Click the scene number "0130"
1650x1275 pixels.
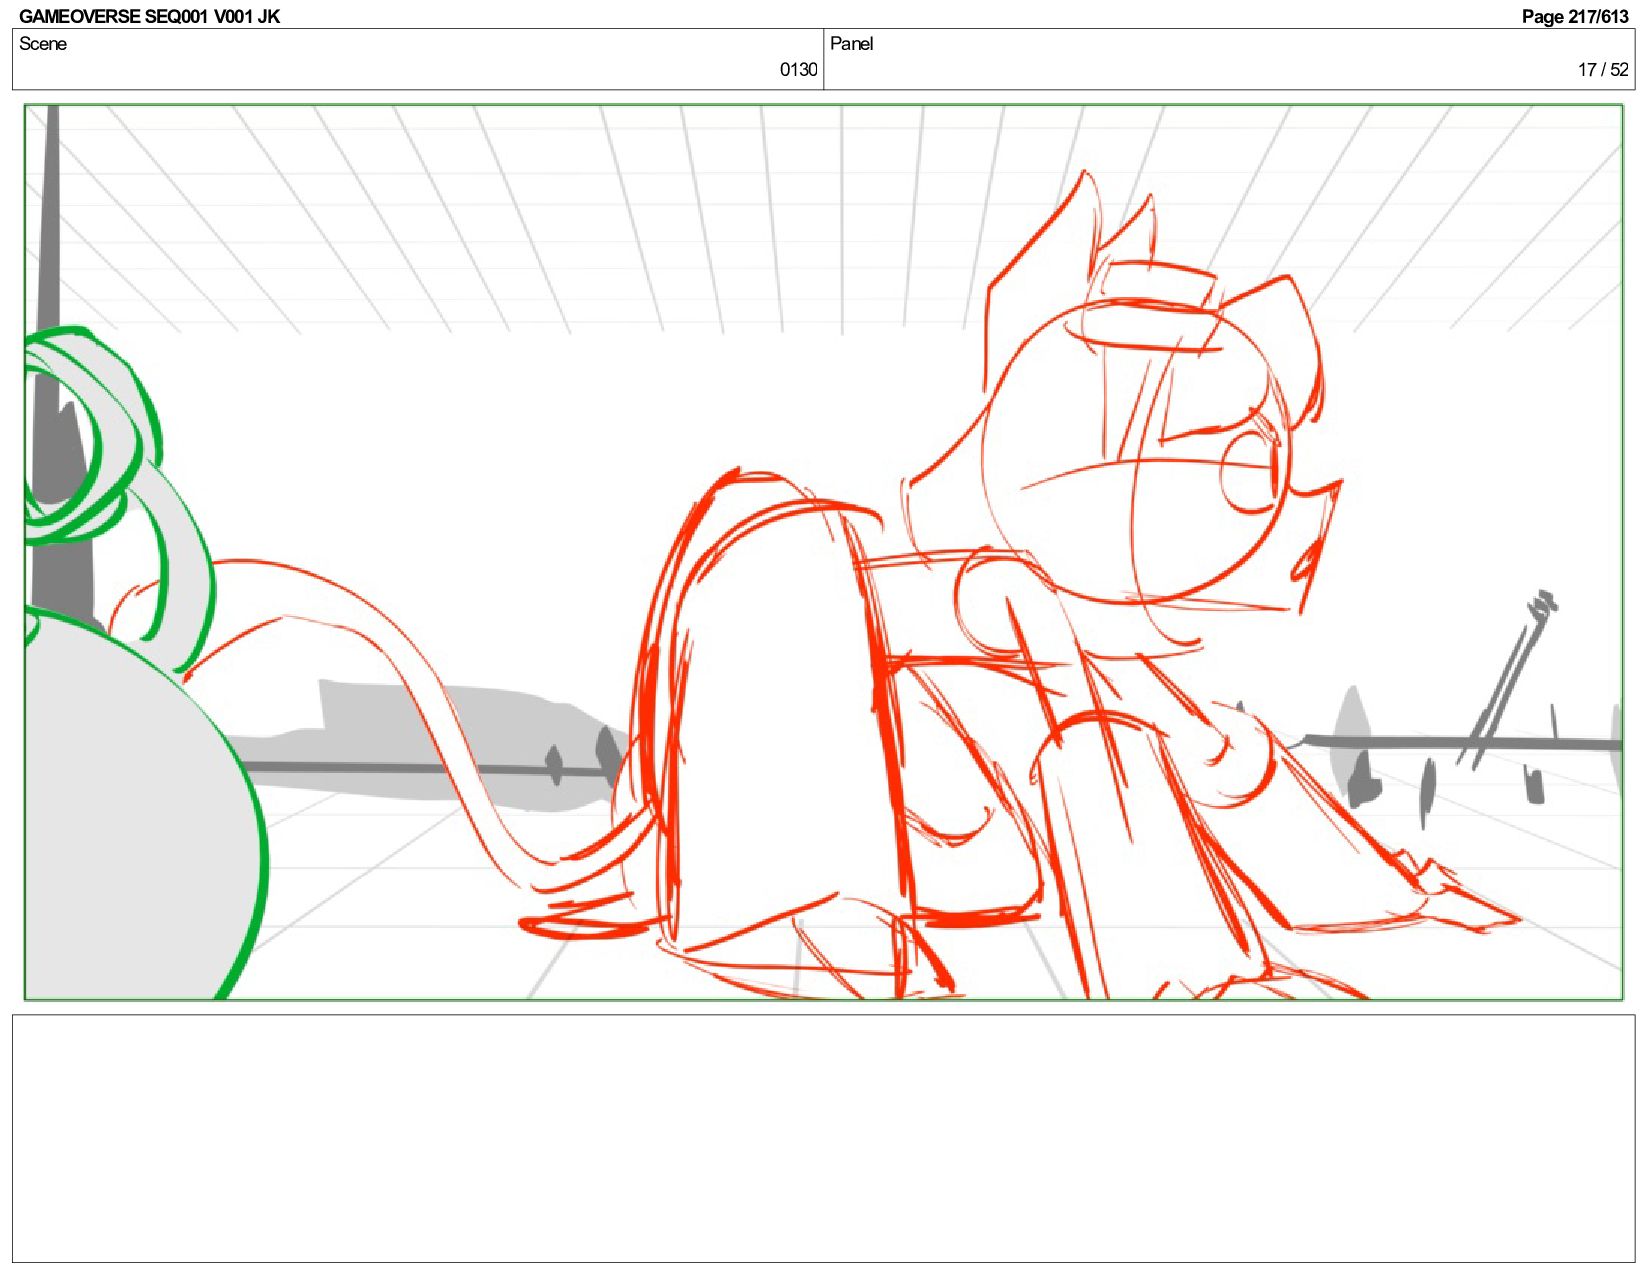798,69
